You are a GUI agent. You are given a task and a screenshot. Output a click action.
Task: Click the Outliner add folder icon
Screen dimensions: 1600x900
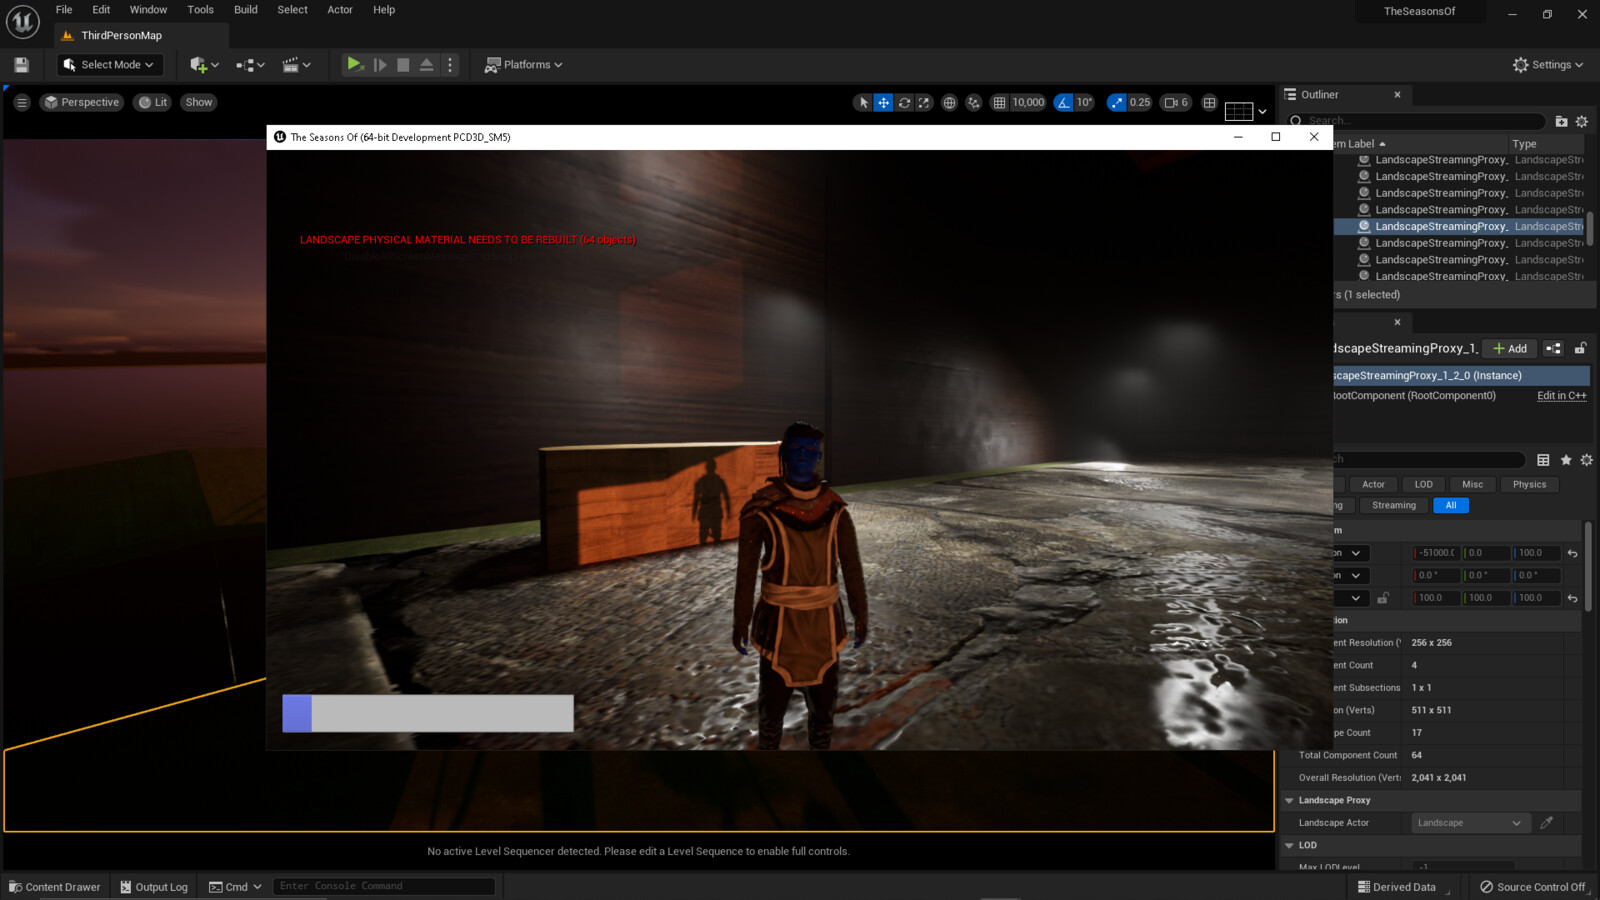(x=1561, y=121)
